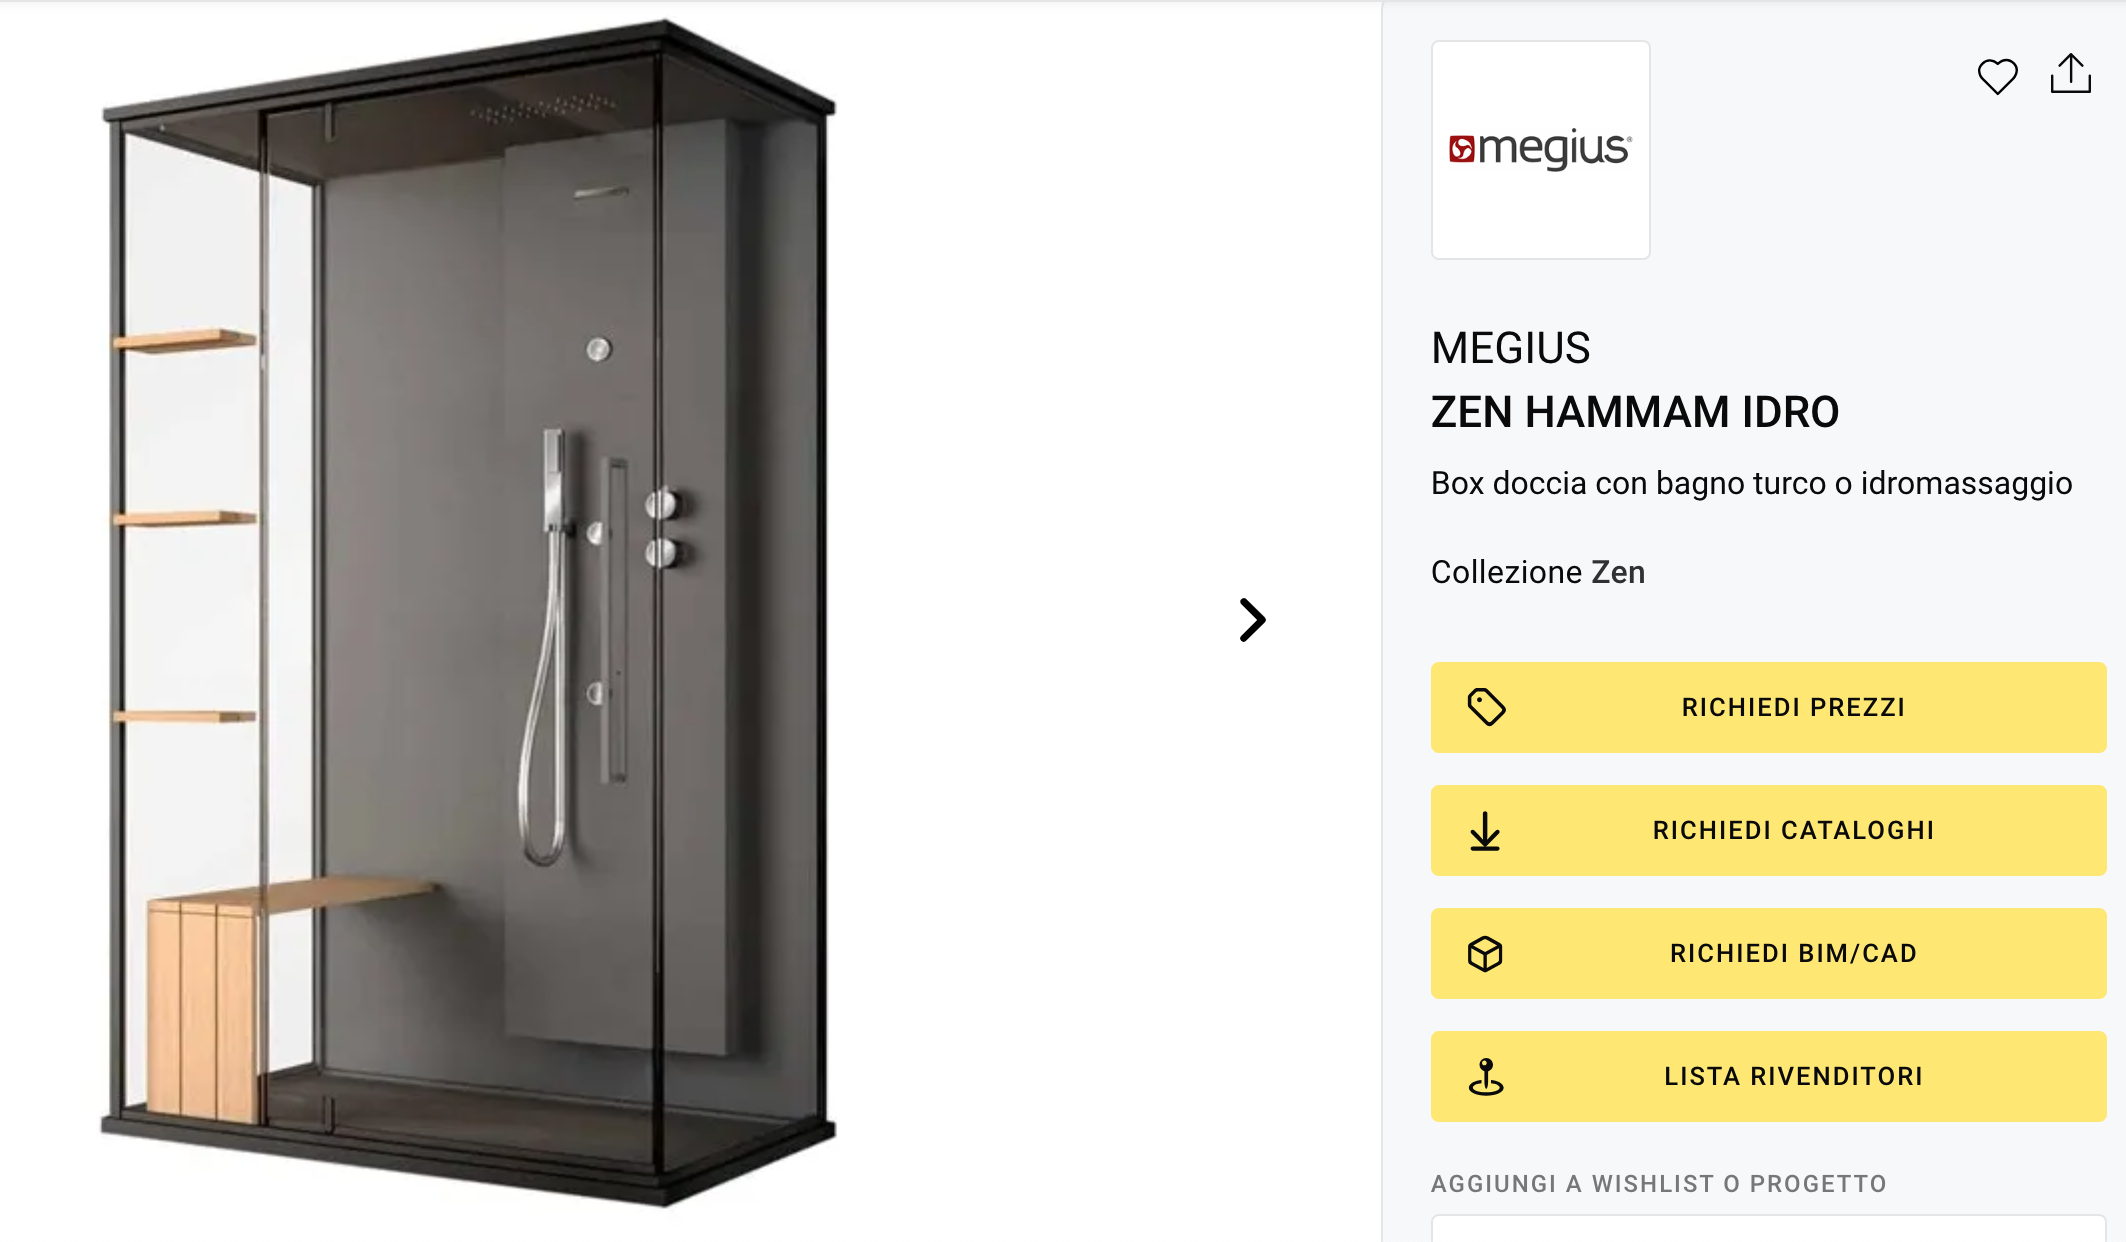Open LISTA RIVENDITORI dealers list
The image size is (2126, 1242).
pos(1768,1076)
